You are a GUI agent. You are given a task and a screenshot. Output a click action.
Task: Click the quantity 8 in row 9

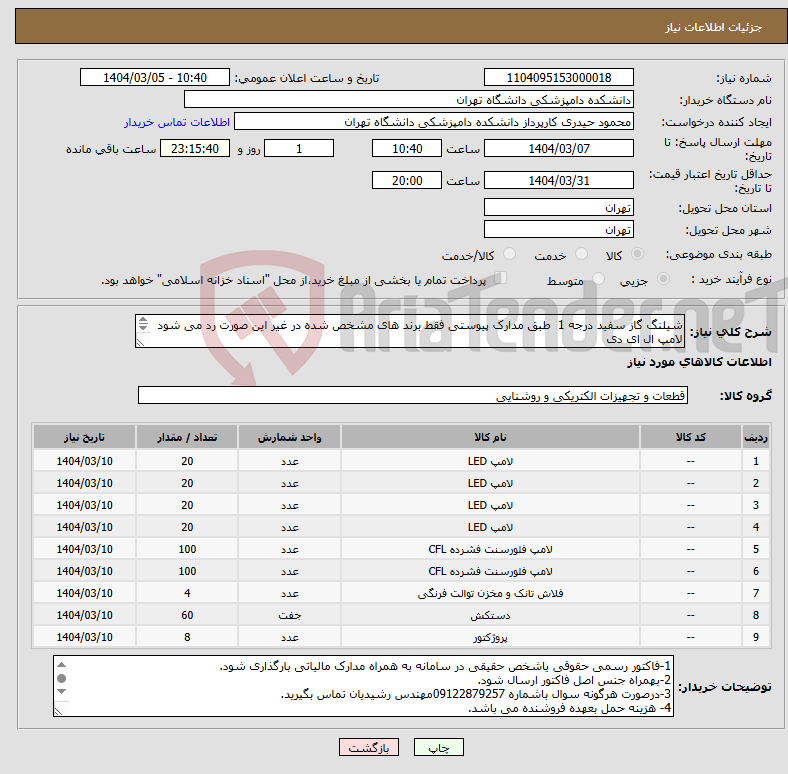[187, 637]
